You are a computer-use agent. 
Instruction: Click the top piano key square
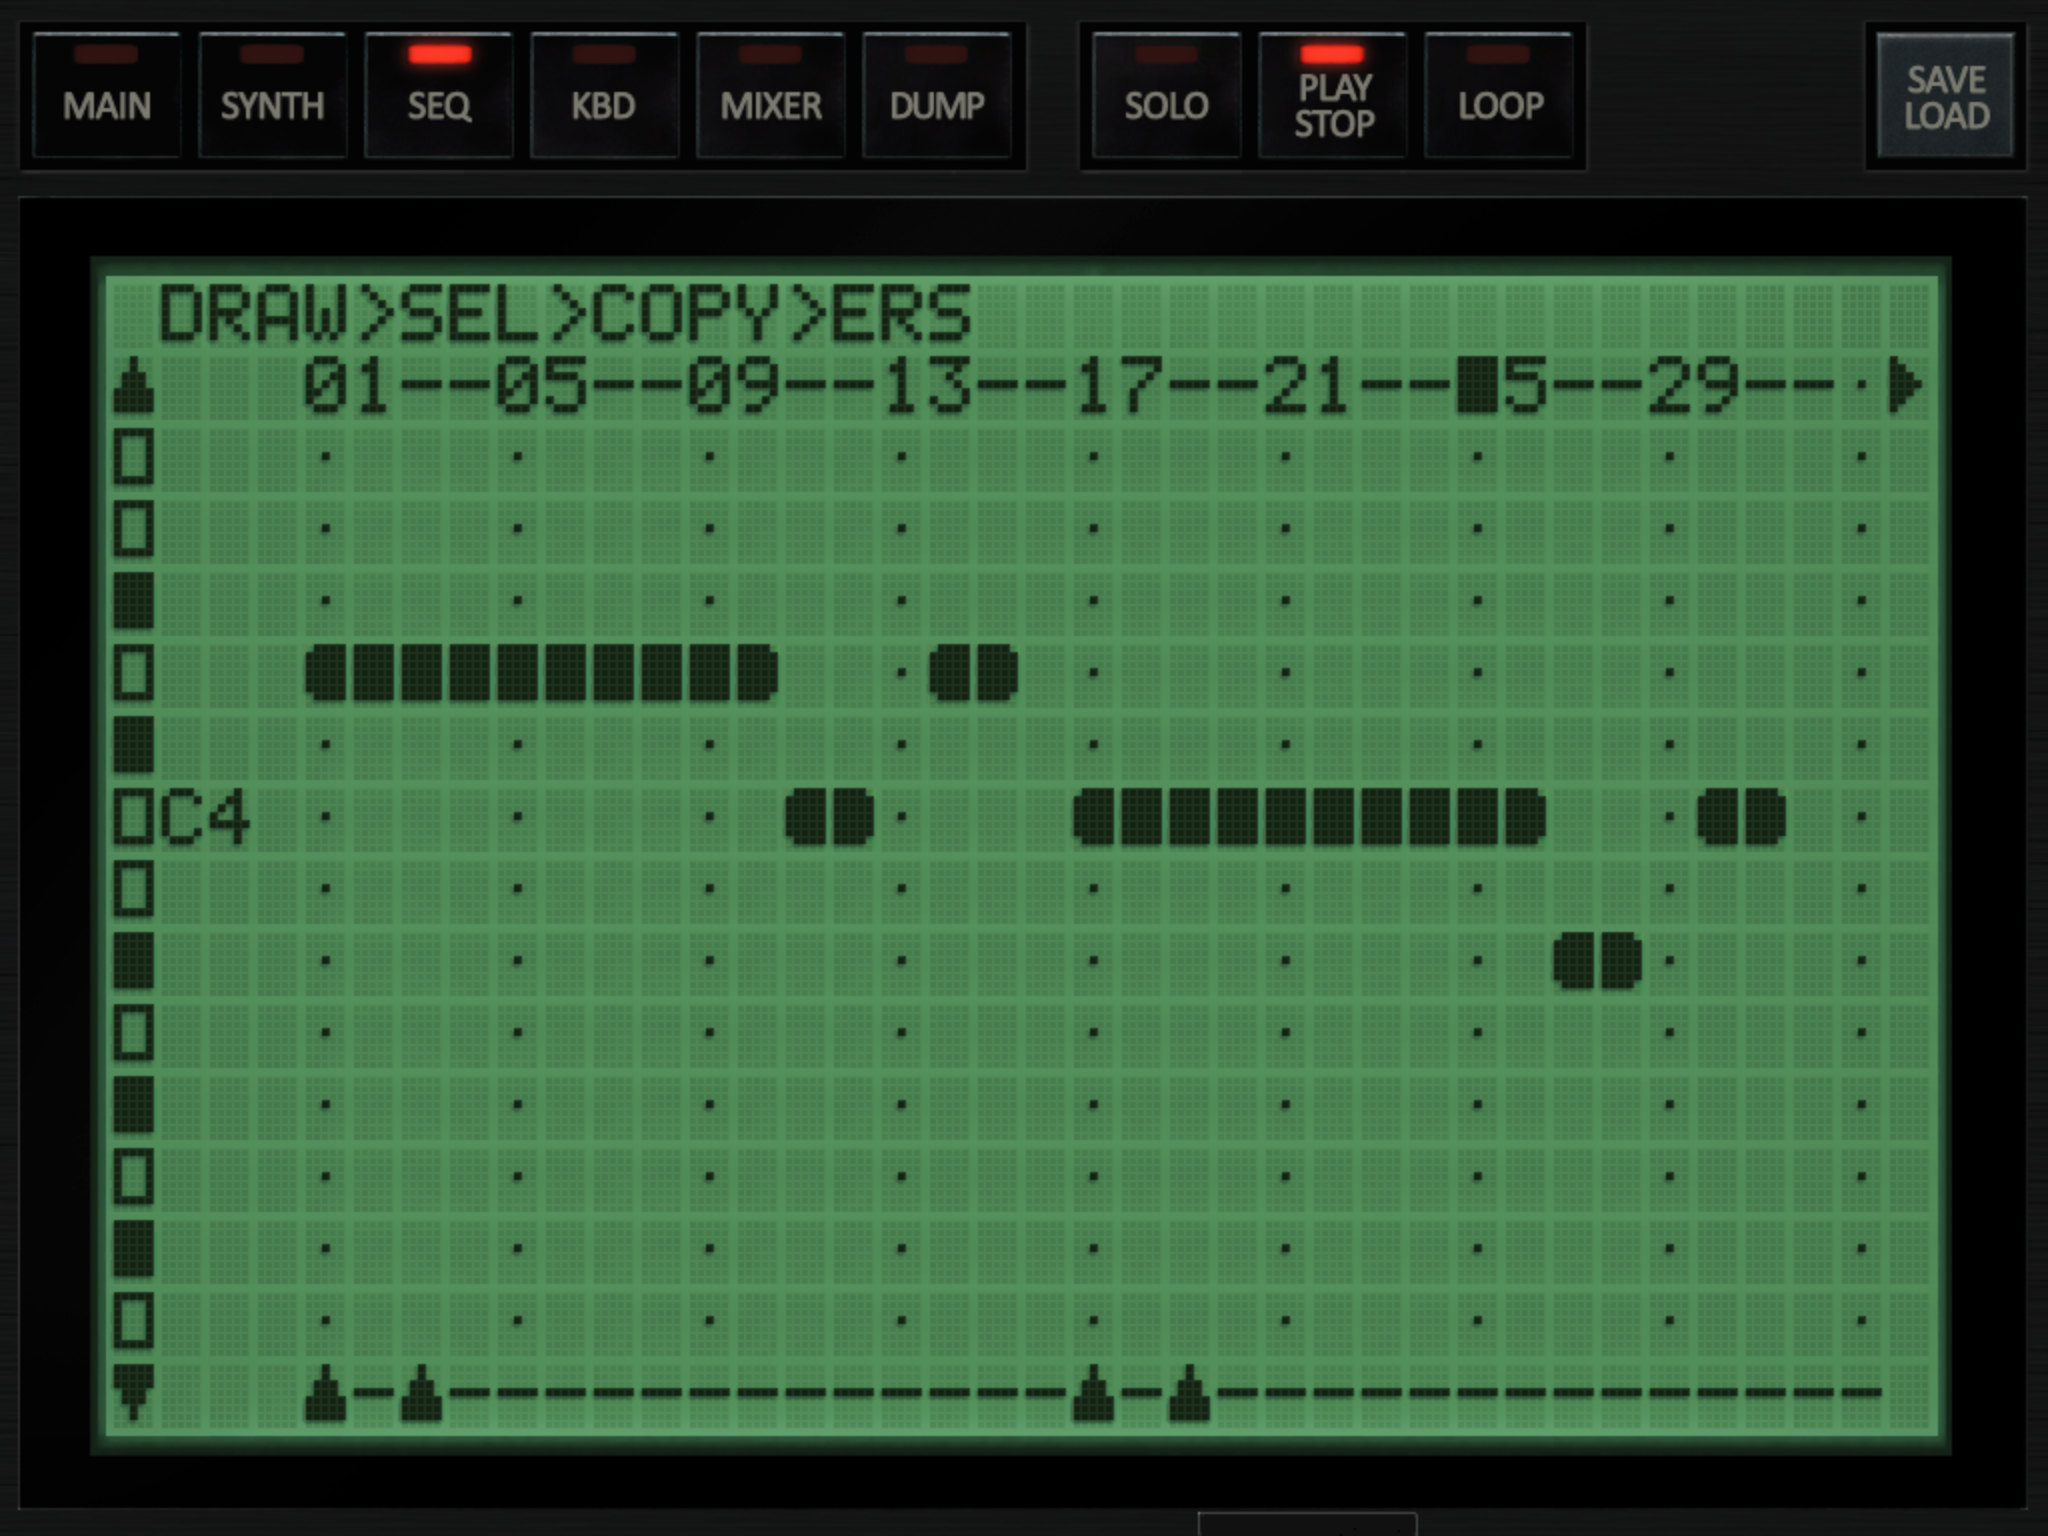(133, 457)
